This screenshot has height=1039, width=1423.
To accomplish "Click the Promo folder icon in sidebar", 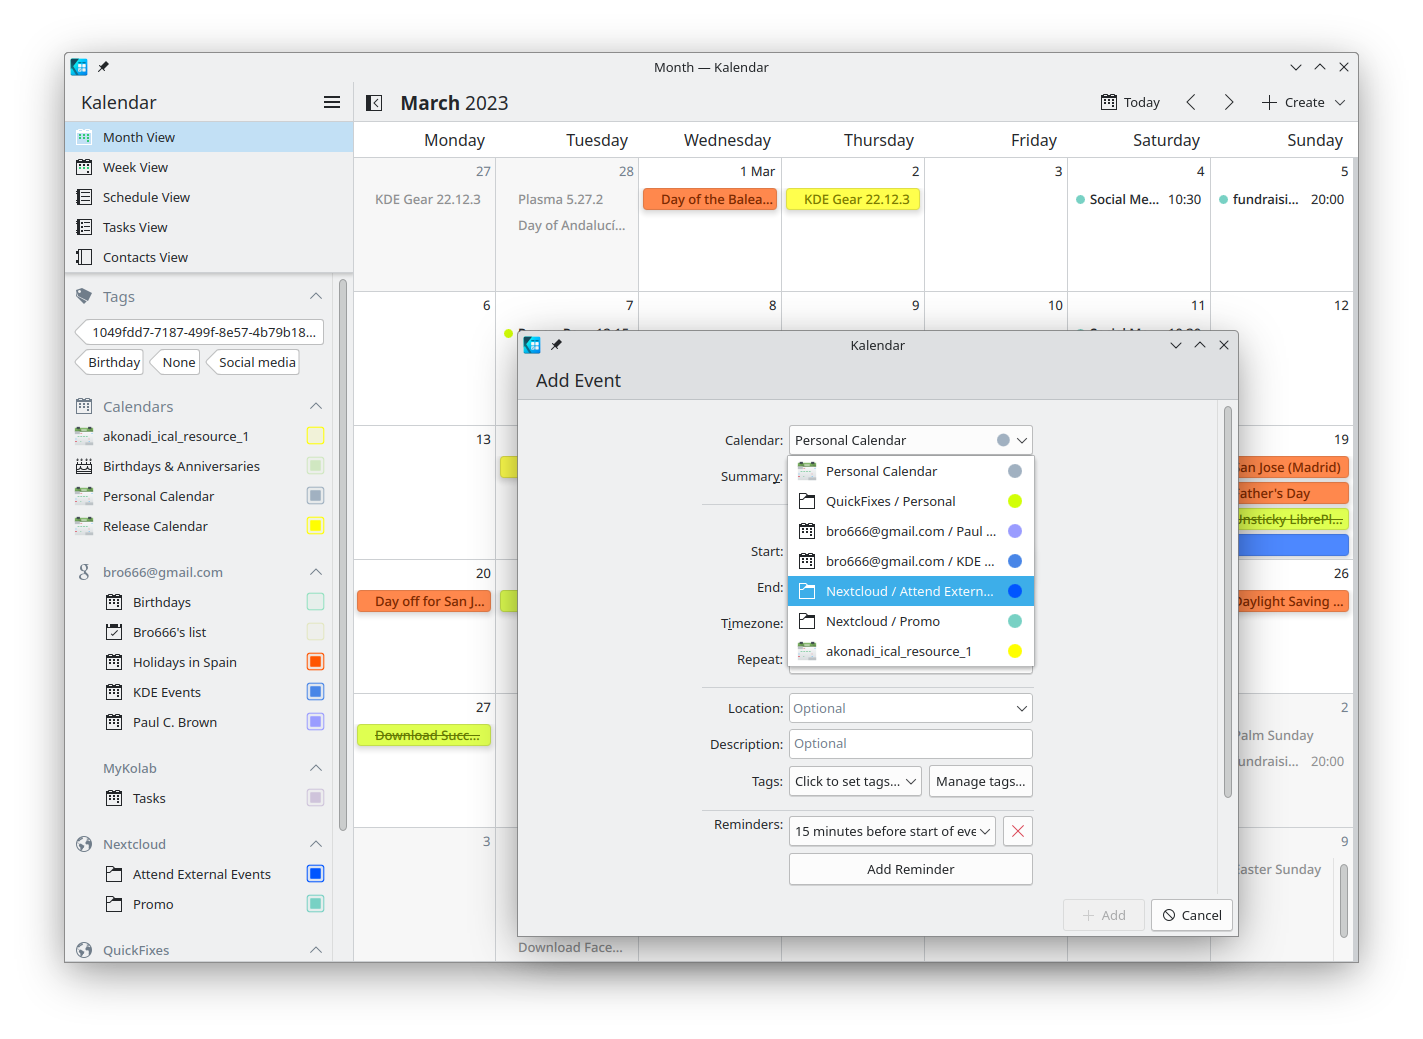I will [114, 904].
